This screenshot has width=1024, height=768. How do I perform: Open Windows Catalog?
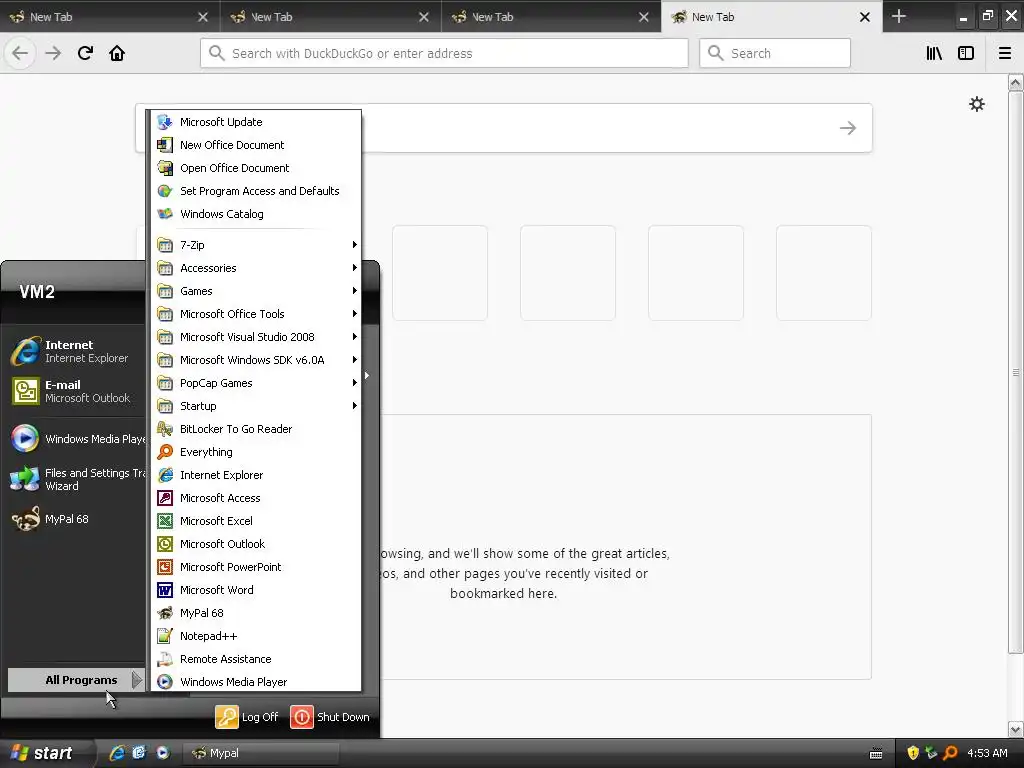256,214
